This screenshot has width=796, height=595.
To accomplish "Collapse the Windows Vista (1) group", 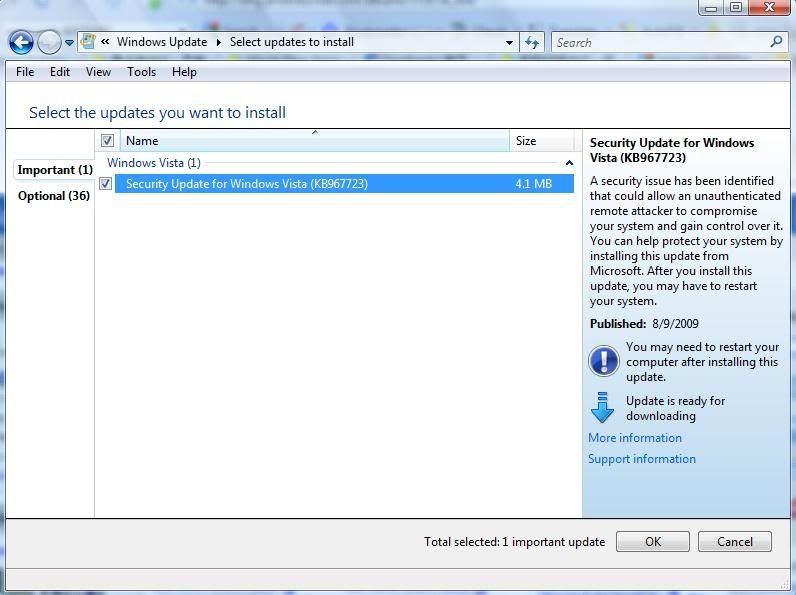I will point(569,163).
